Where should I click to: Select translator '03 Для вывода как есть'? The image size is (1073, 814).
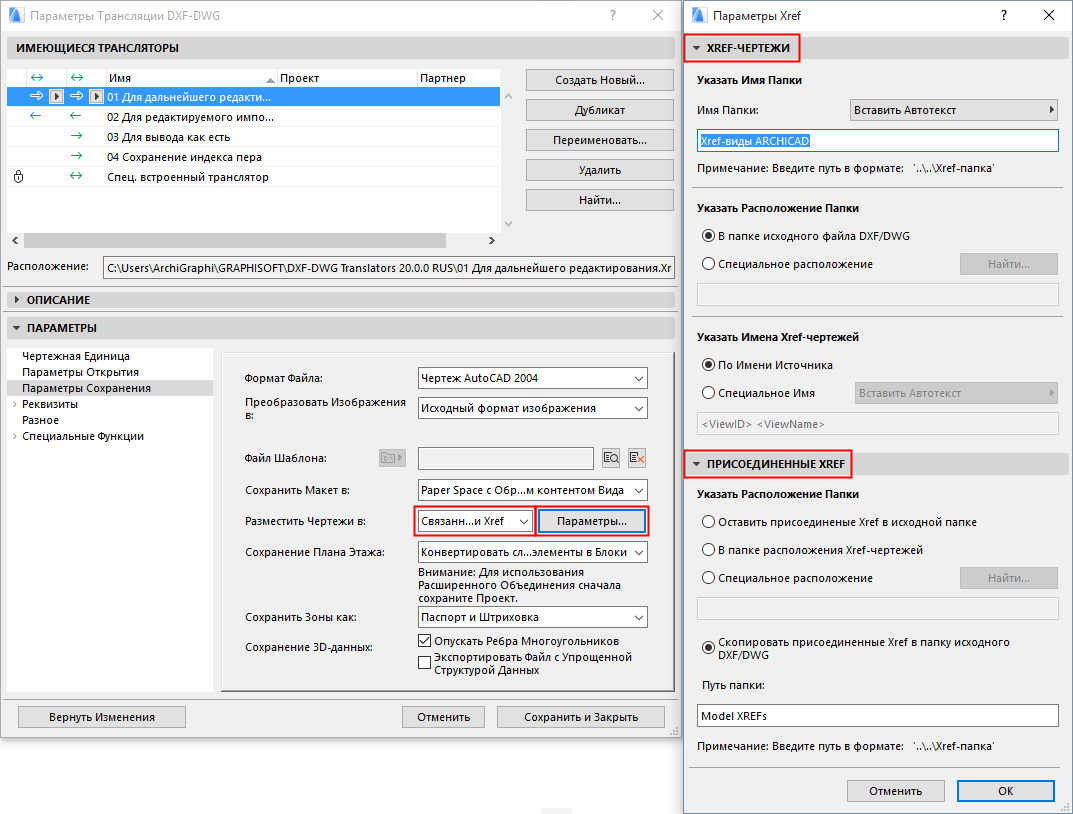[x=253, y=137]
